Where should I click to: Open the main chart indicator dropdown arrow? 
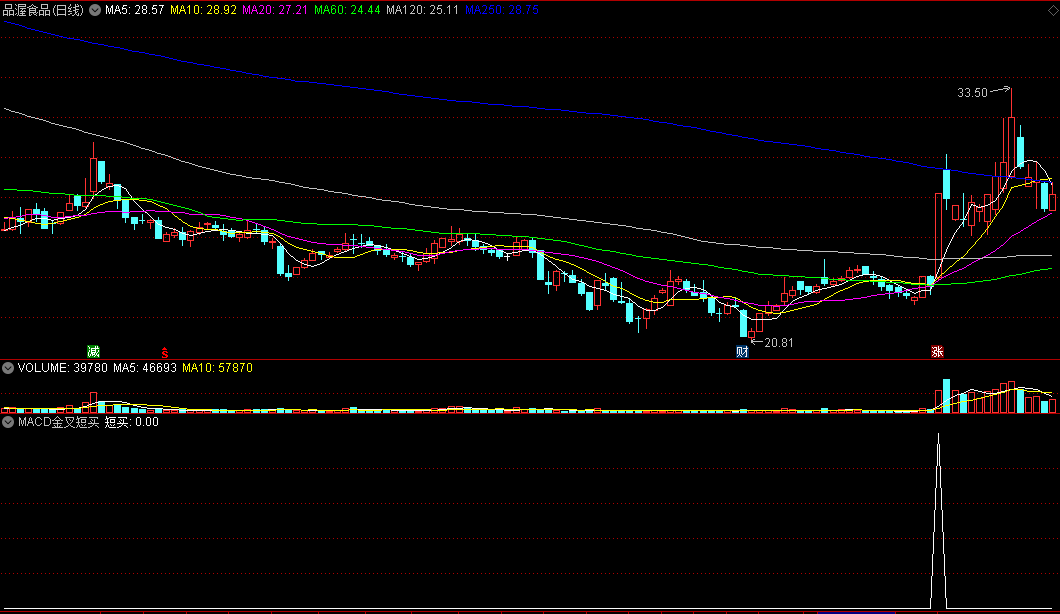[95, 10]
